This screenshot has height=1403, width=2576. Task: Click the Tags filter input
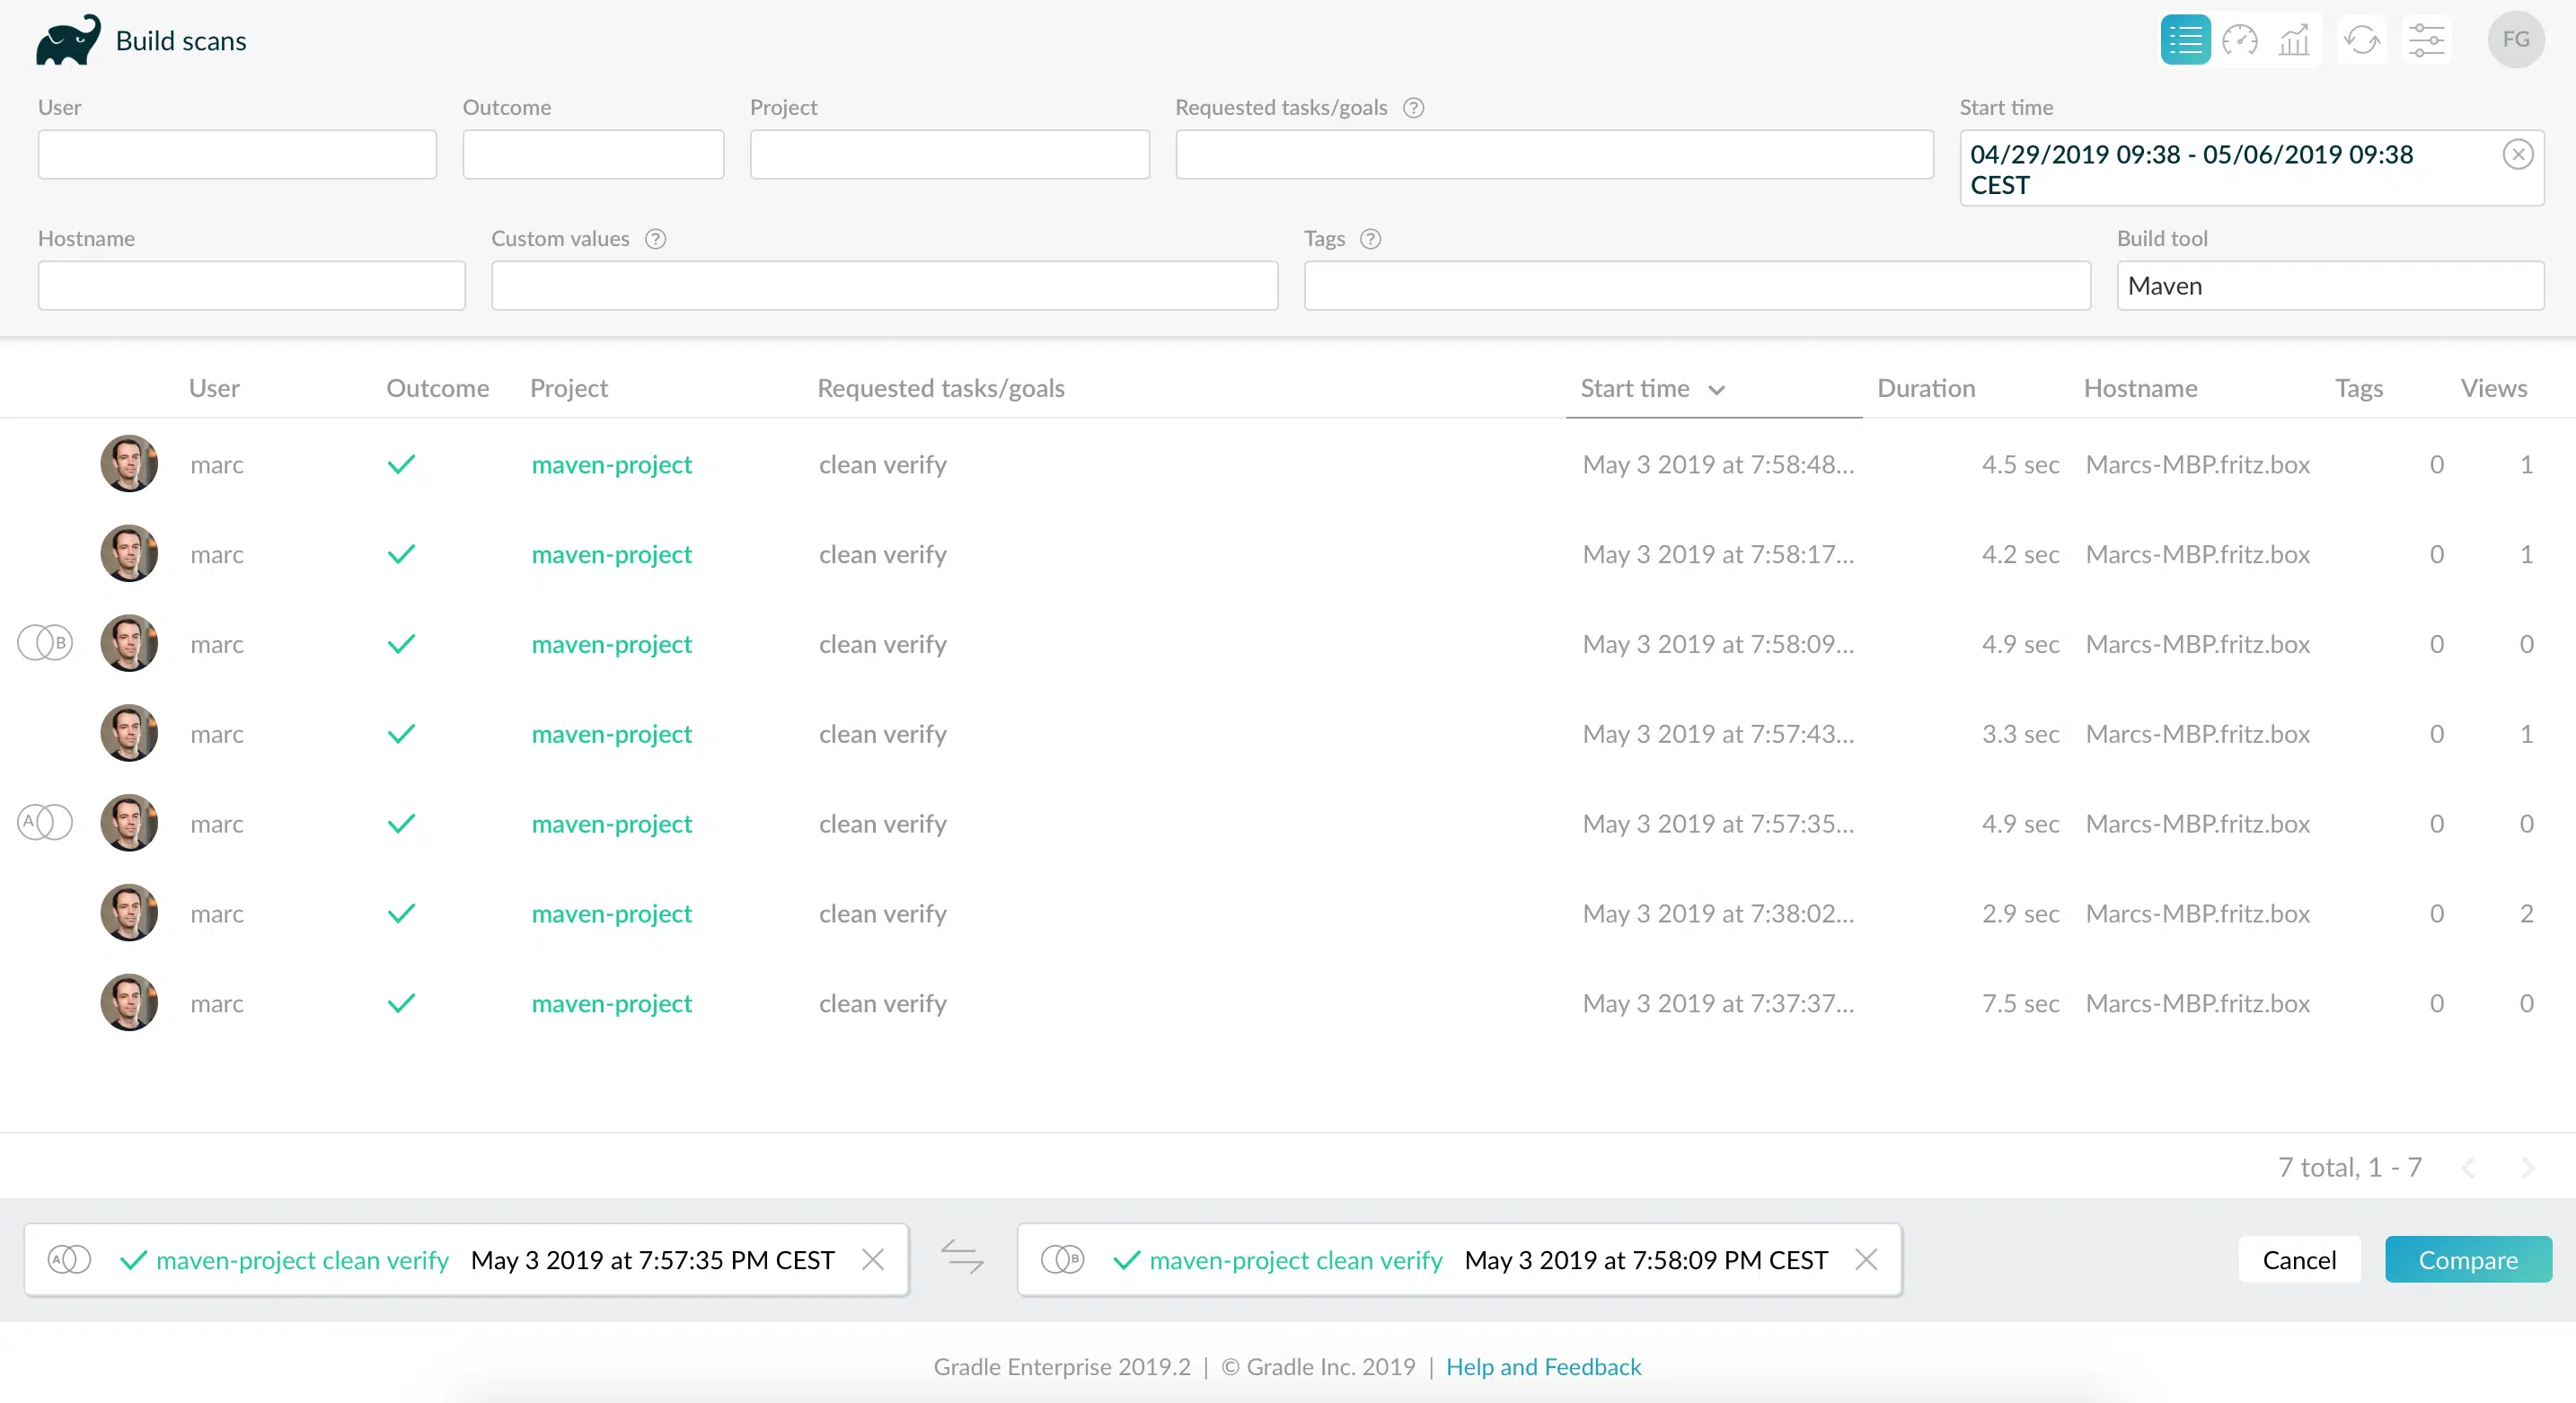[x=1698, y=286]
